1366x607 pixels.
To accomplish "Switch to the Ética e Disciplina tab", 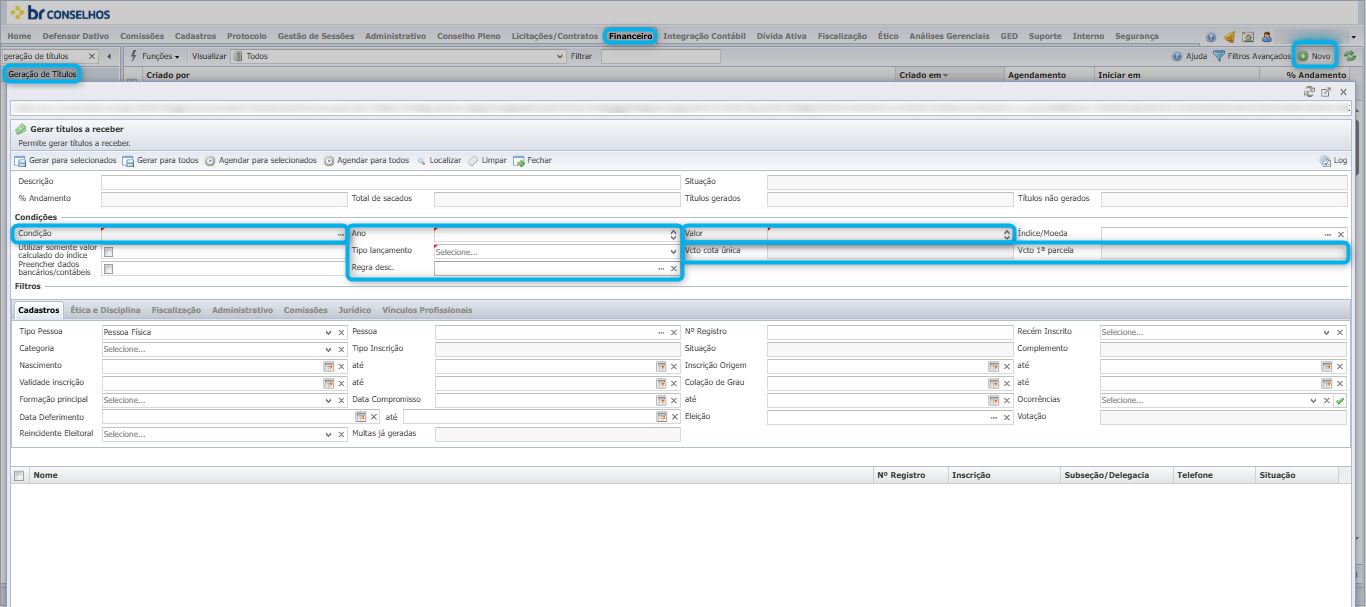I will 105,310.
